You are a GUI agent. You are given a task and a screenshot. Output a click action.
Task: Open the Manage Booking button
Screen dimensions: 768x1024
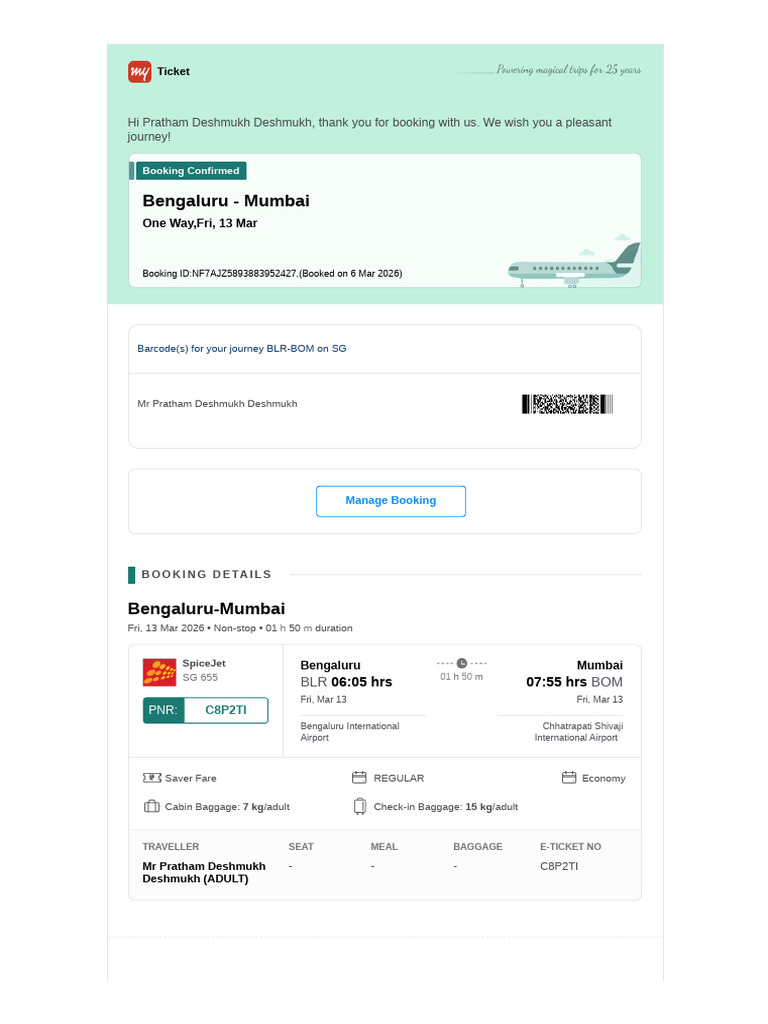point(391,501)
